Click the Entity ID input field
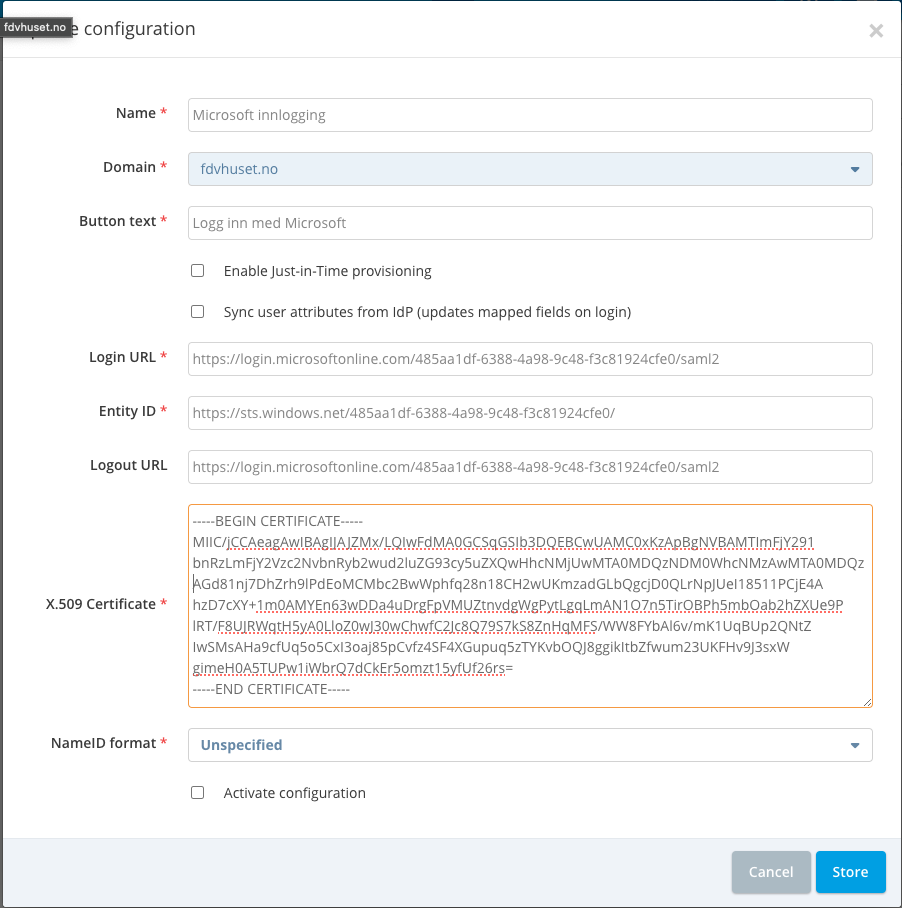 530,413
